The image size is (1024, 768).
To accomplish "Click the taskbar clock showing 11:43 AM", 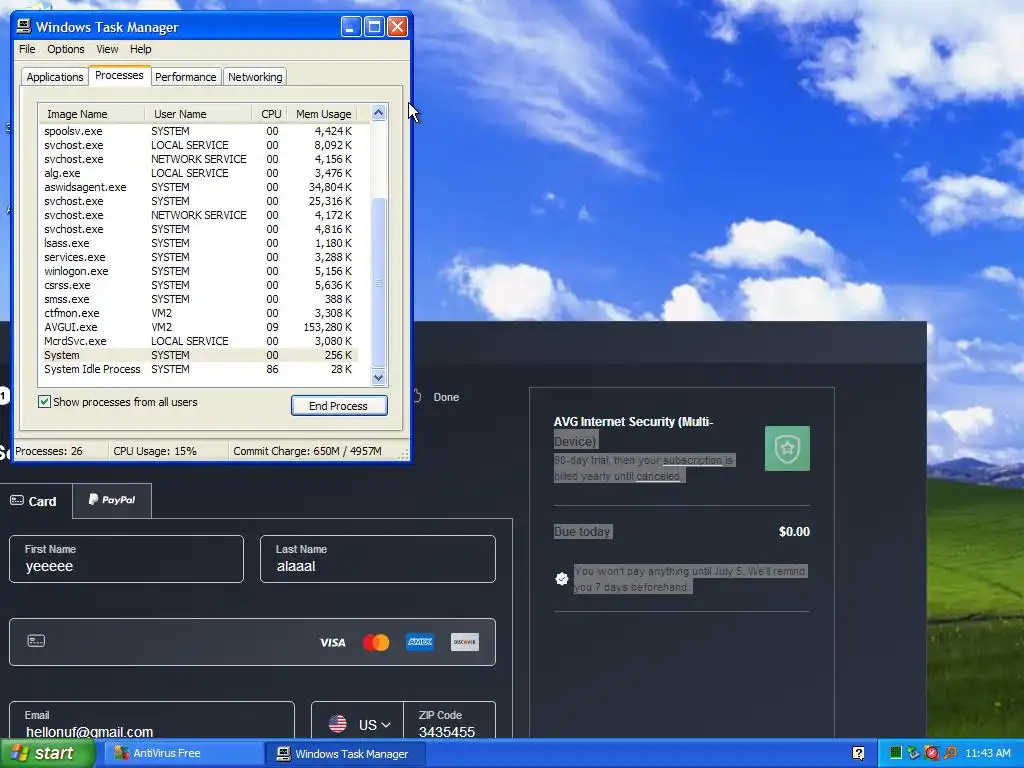I will coord(987,753).
